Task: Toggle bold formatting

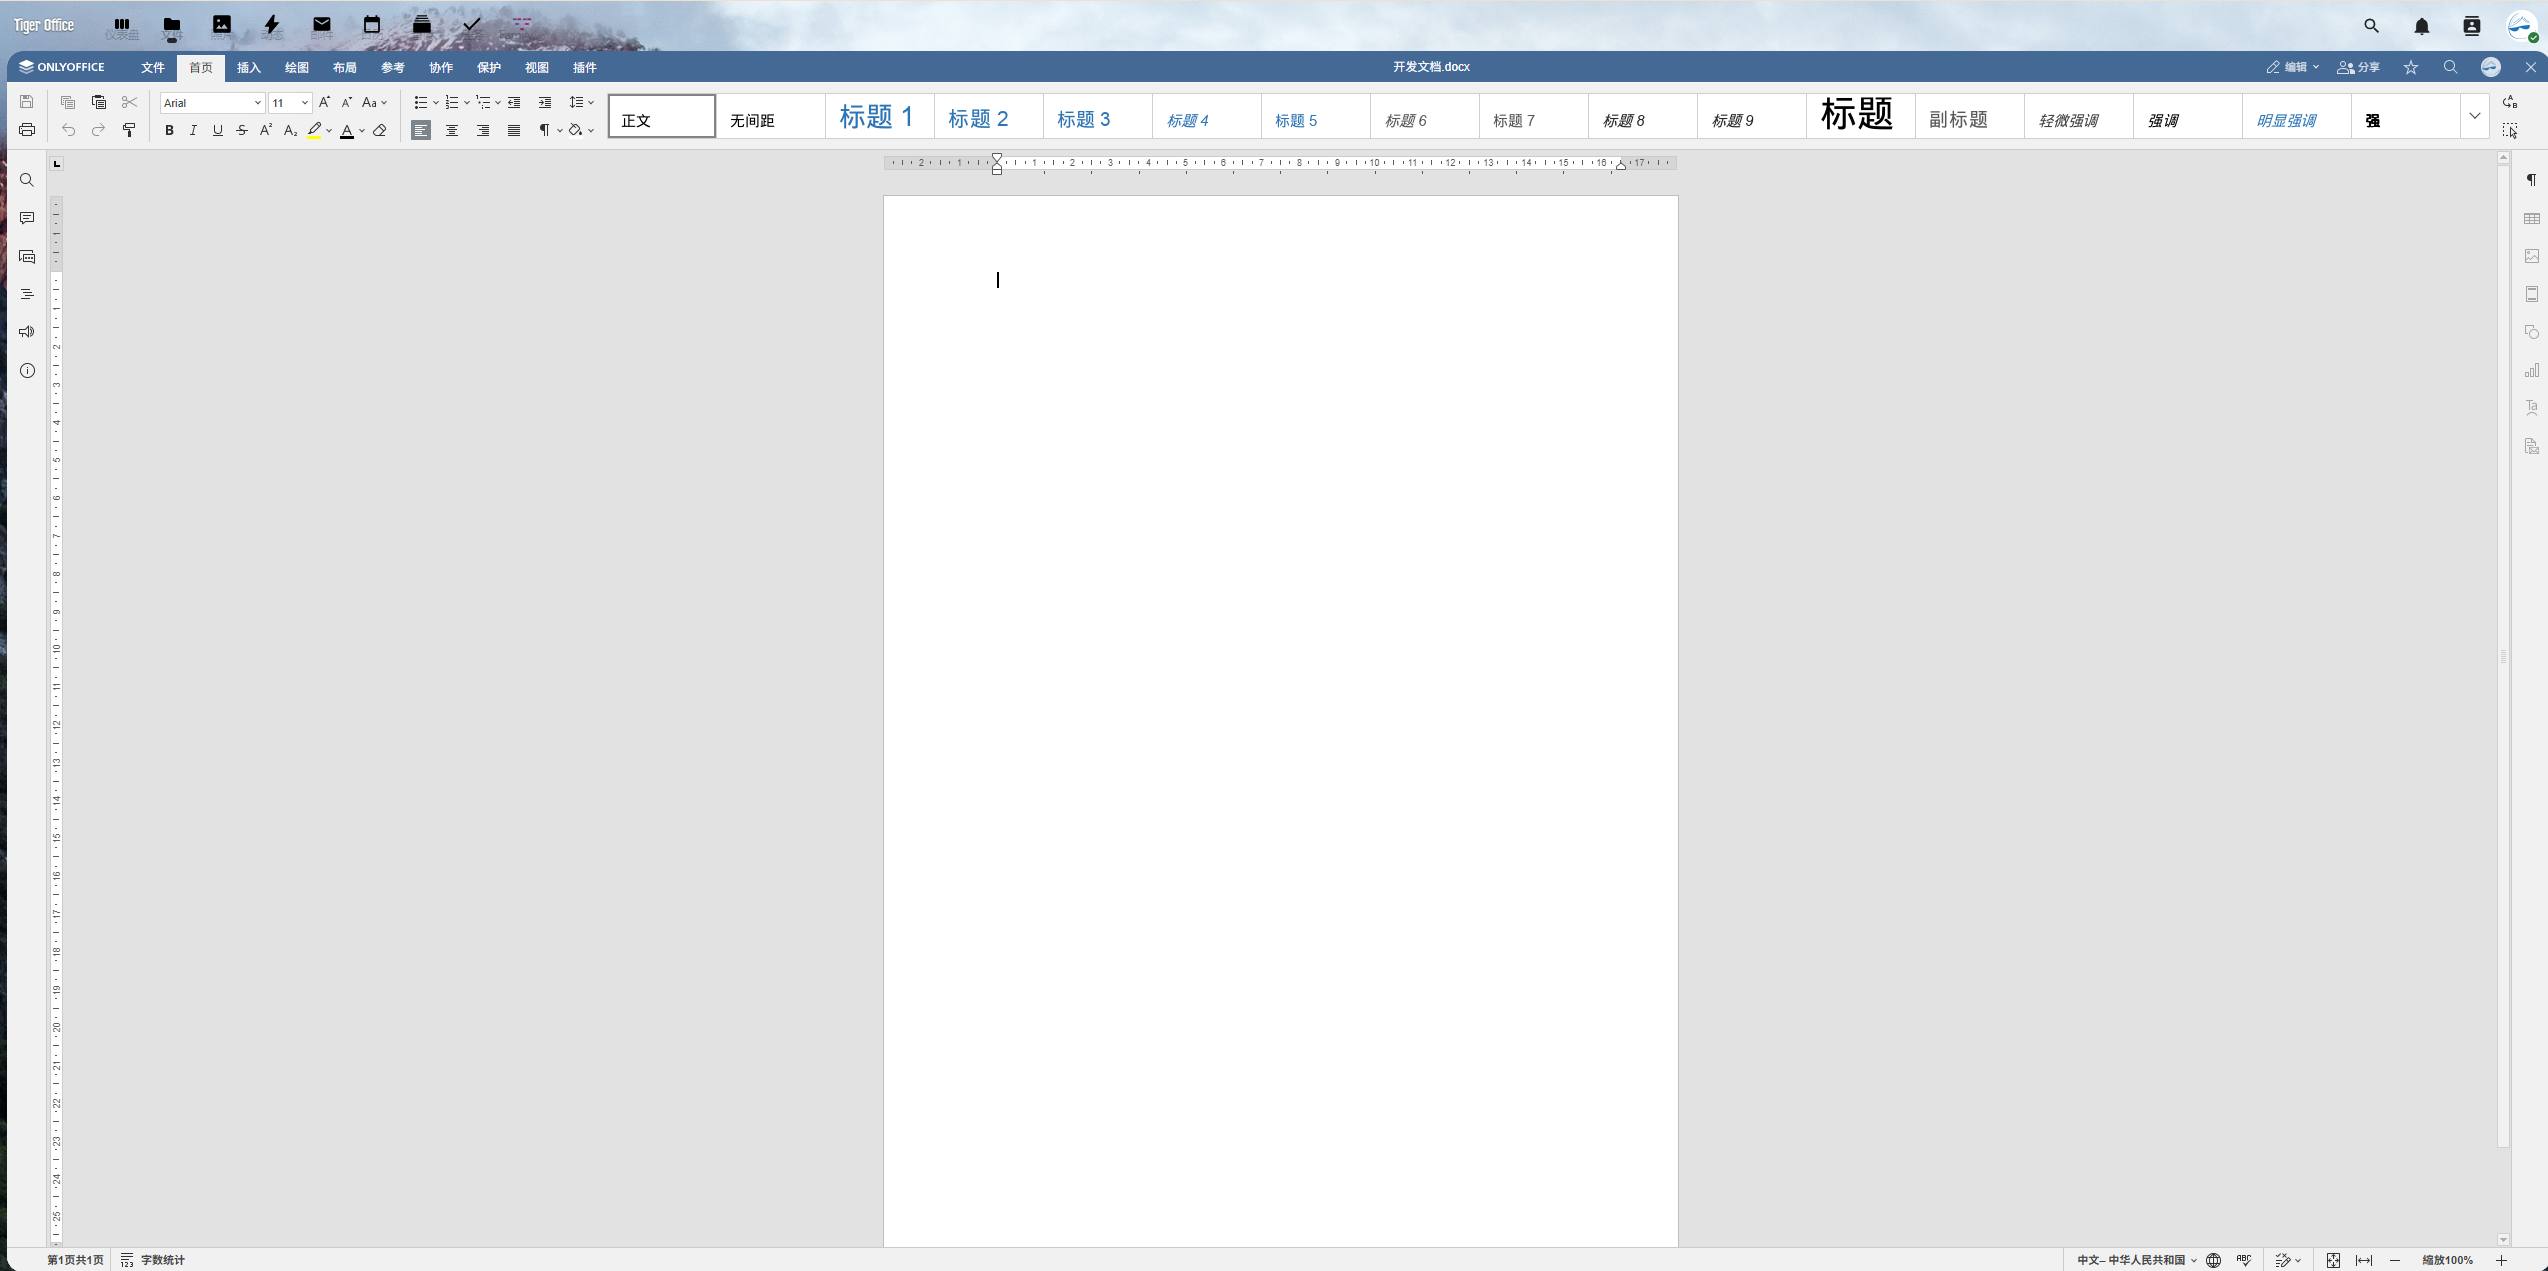Action: [x=169, y=131]
